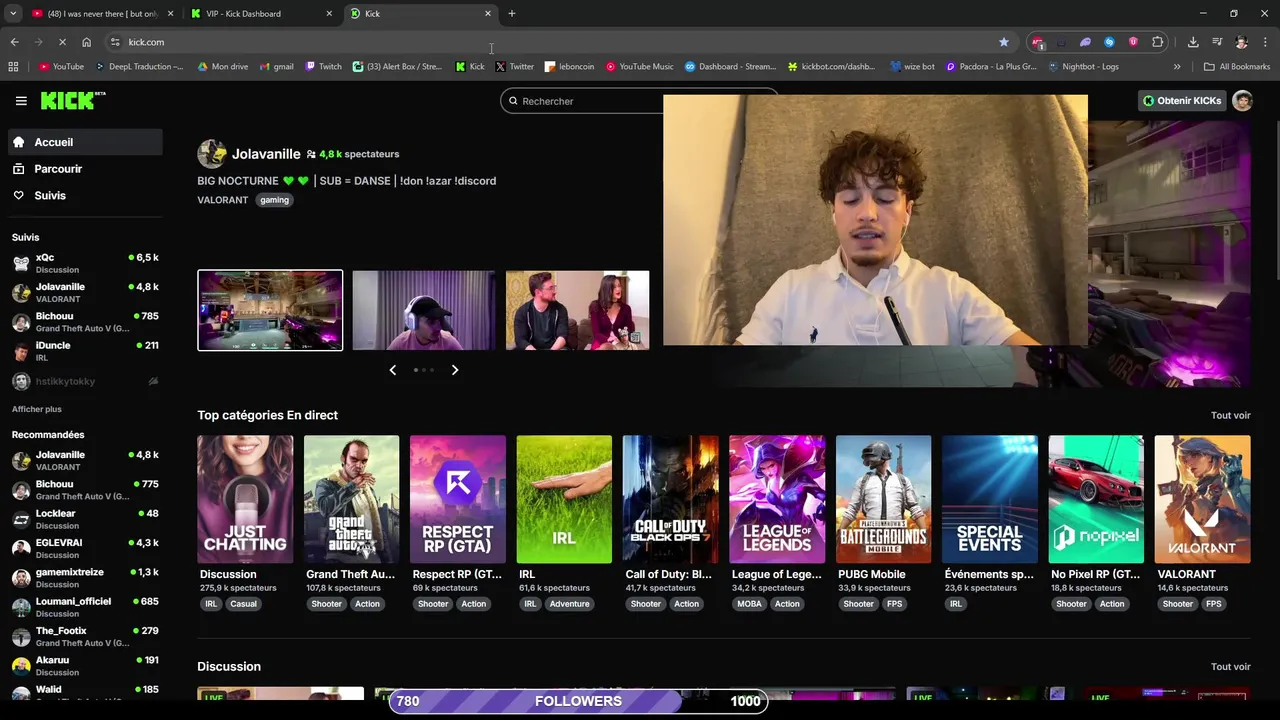Open the Kick hamburger menu

[x=21, y=101]
